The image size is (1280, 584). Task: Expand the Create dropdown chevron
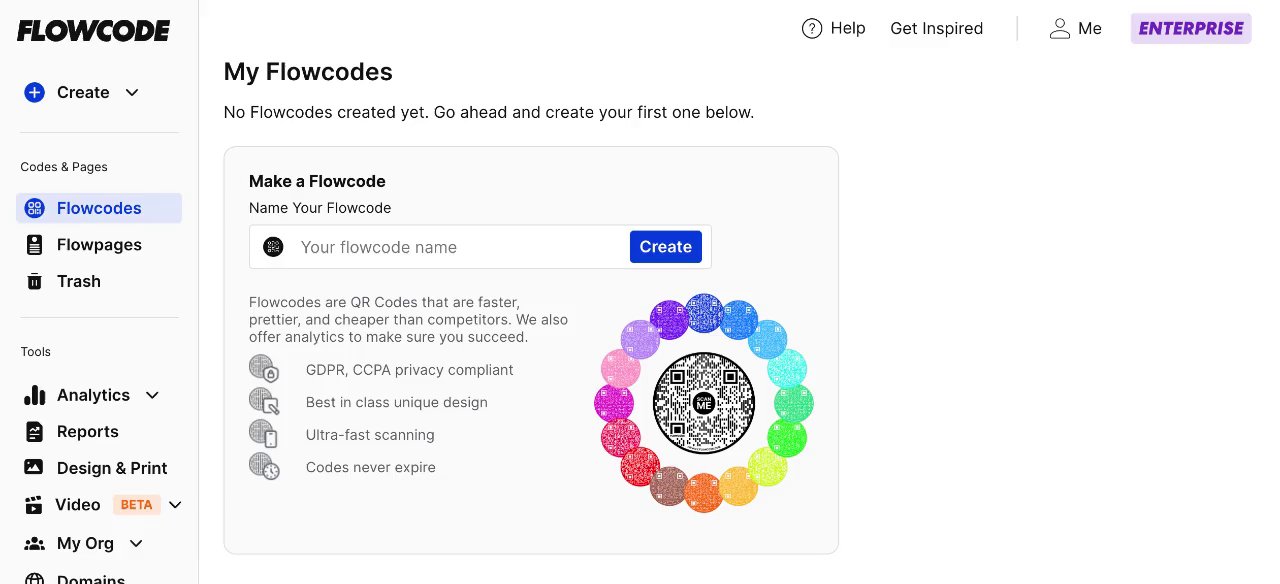click(x=132, y=92)
